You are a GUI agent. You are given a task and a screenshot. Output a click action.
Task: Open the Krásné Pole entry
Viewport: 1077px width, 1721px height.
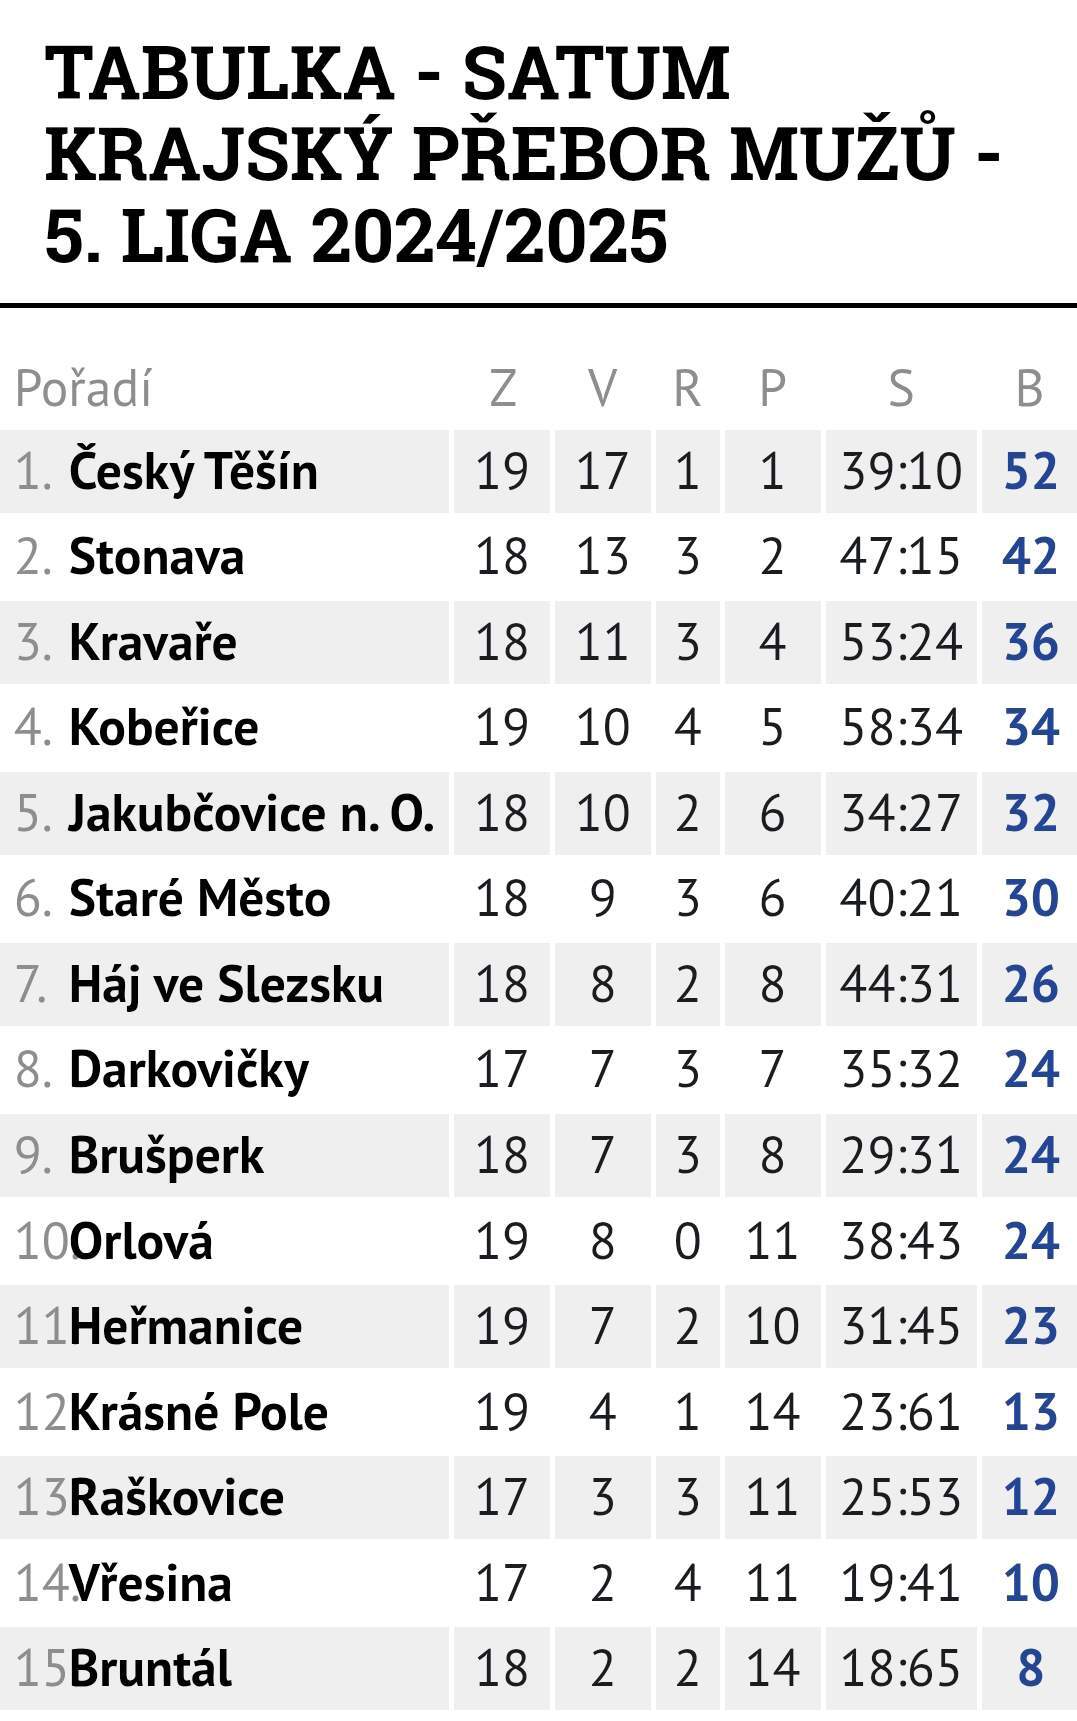click(x=198, y=1413)
